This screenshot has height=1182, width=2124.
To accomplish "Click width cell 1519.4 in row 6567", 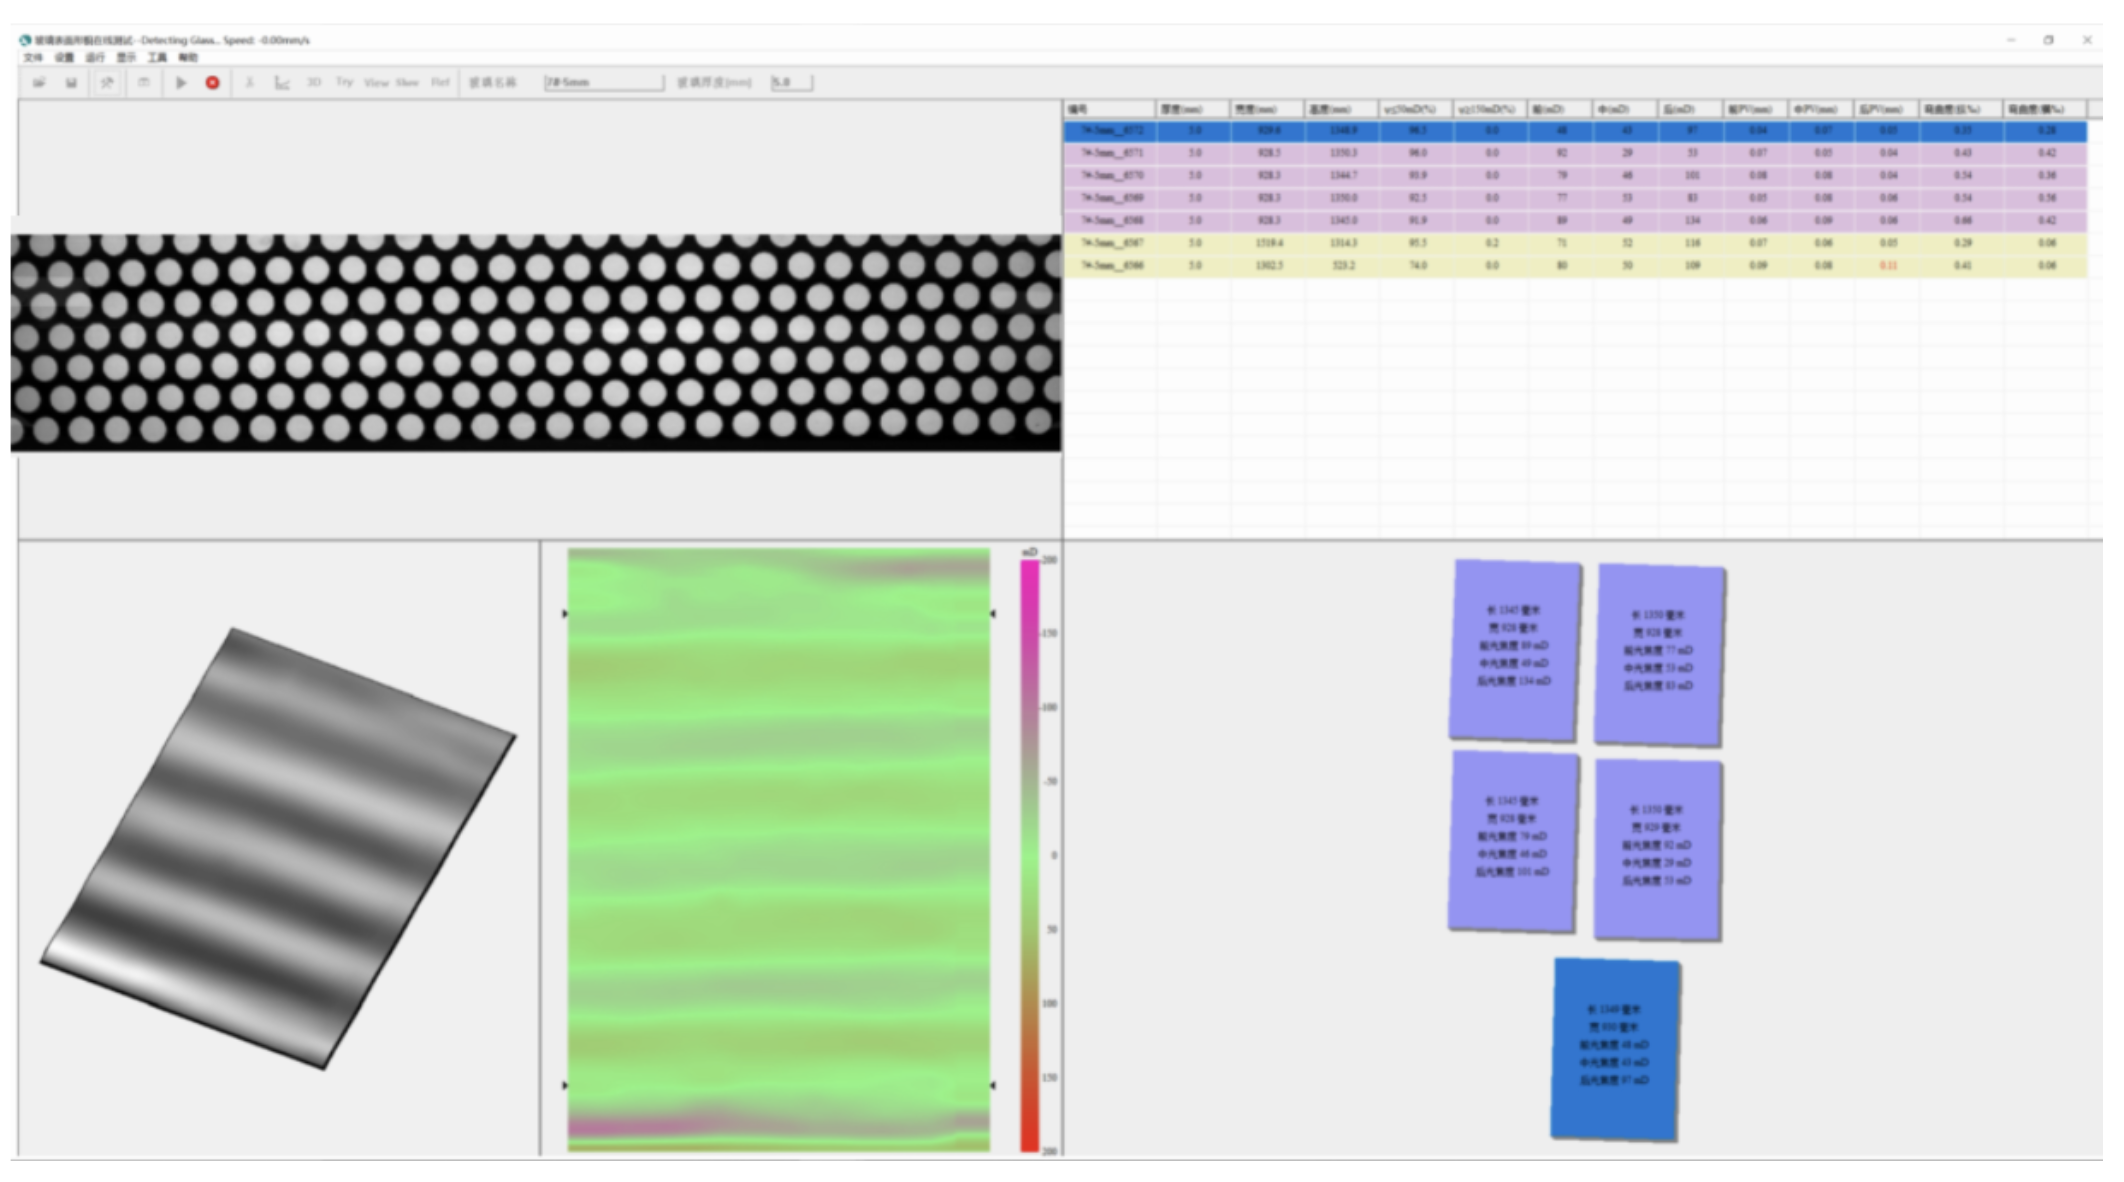I will coord(1268,243).
